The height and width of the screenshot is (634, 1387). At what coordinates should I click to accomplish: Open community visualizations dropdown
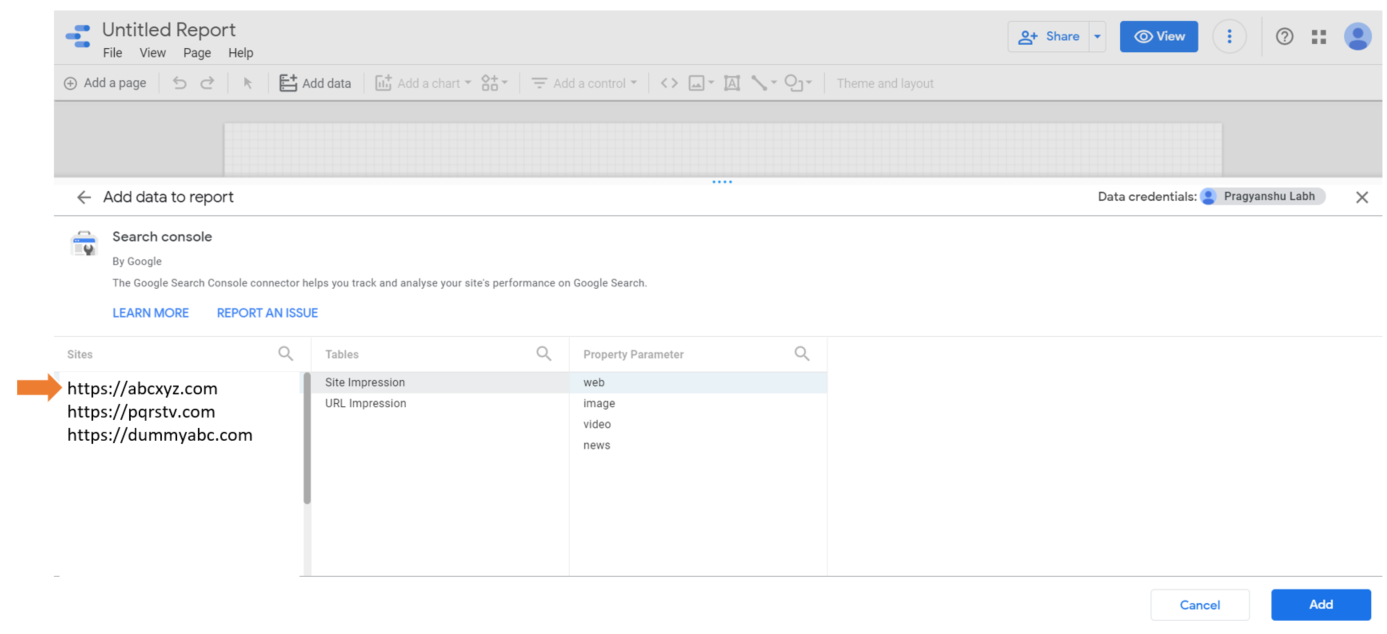[494, 83]
